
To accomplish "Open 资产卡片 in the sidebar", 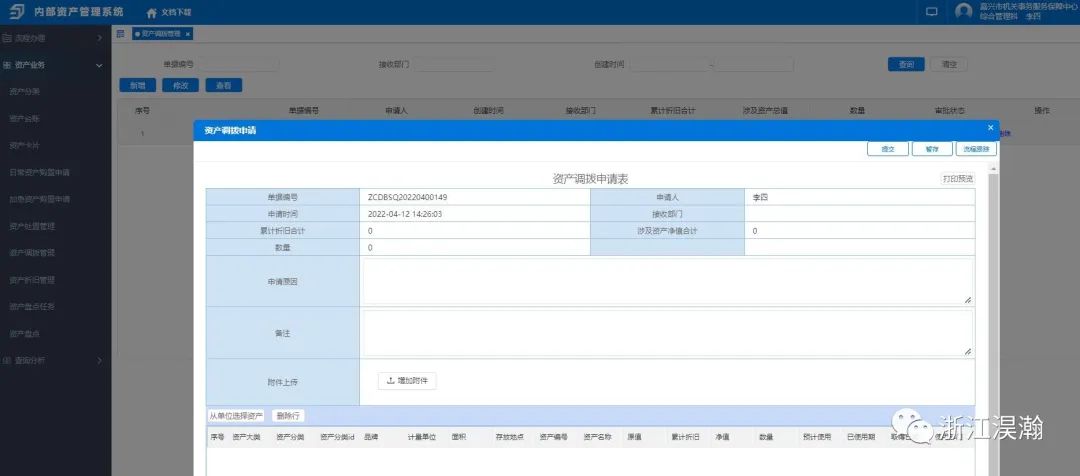I will click(24, 145).
